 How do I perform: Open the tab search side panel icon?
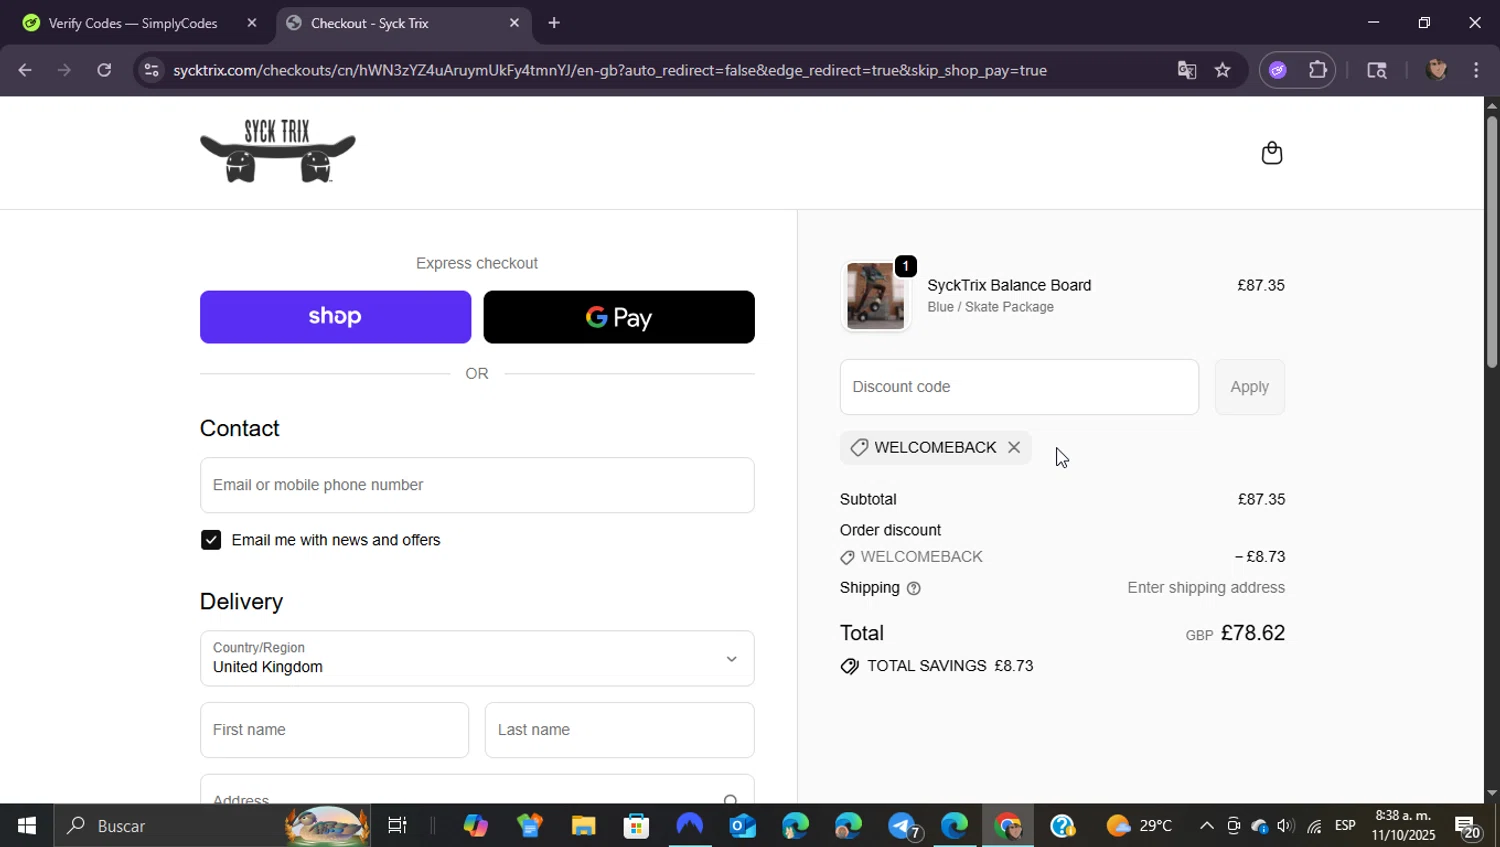click(1376, 70)
